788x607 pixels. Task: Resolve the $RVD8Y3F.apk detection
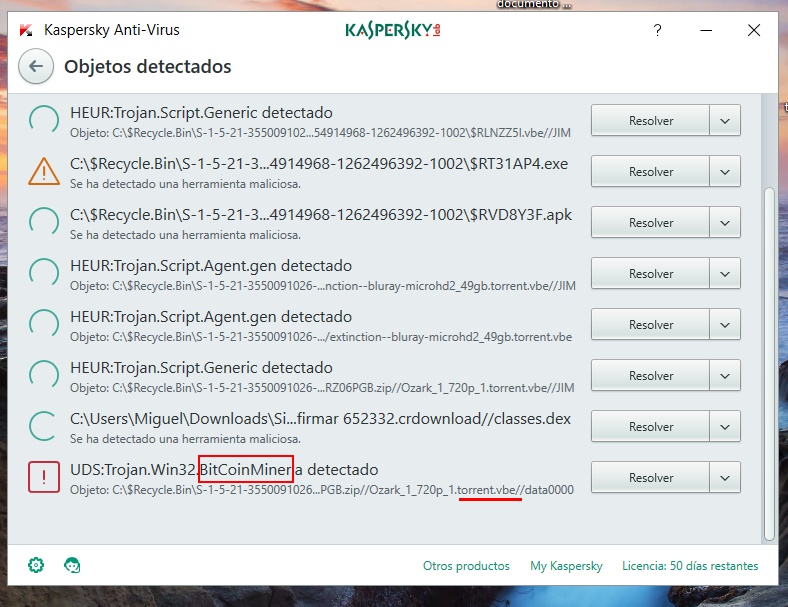click(650, 222)
